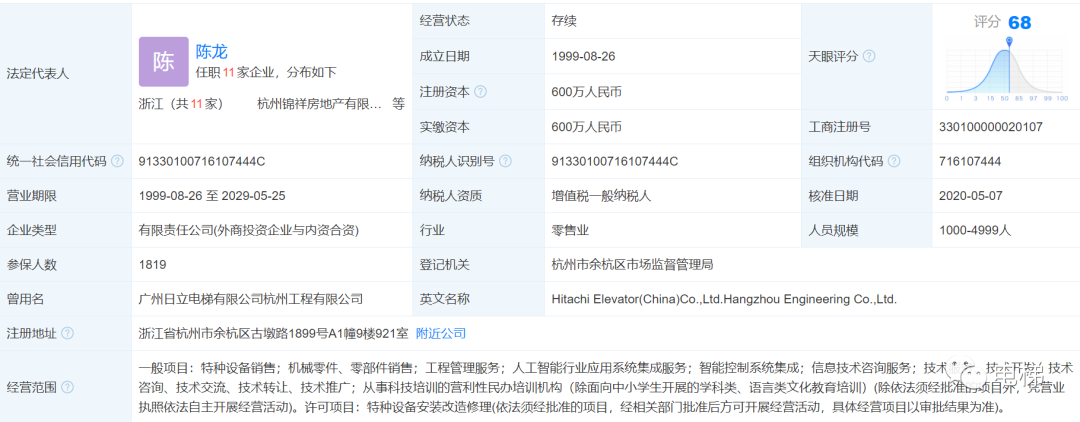Click the 经营范围 business scope paragraph
The image size is (1080, 422).
pyautogui.click(x=605, y=387)
